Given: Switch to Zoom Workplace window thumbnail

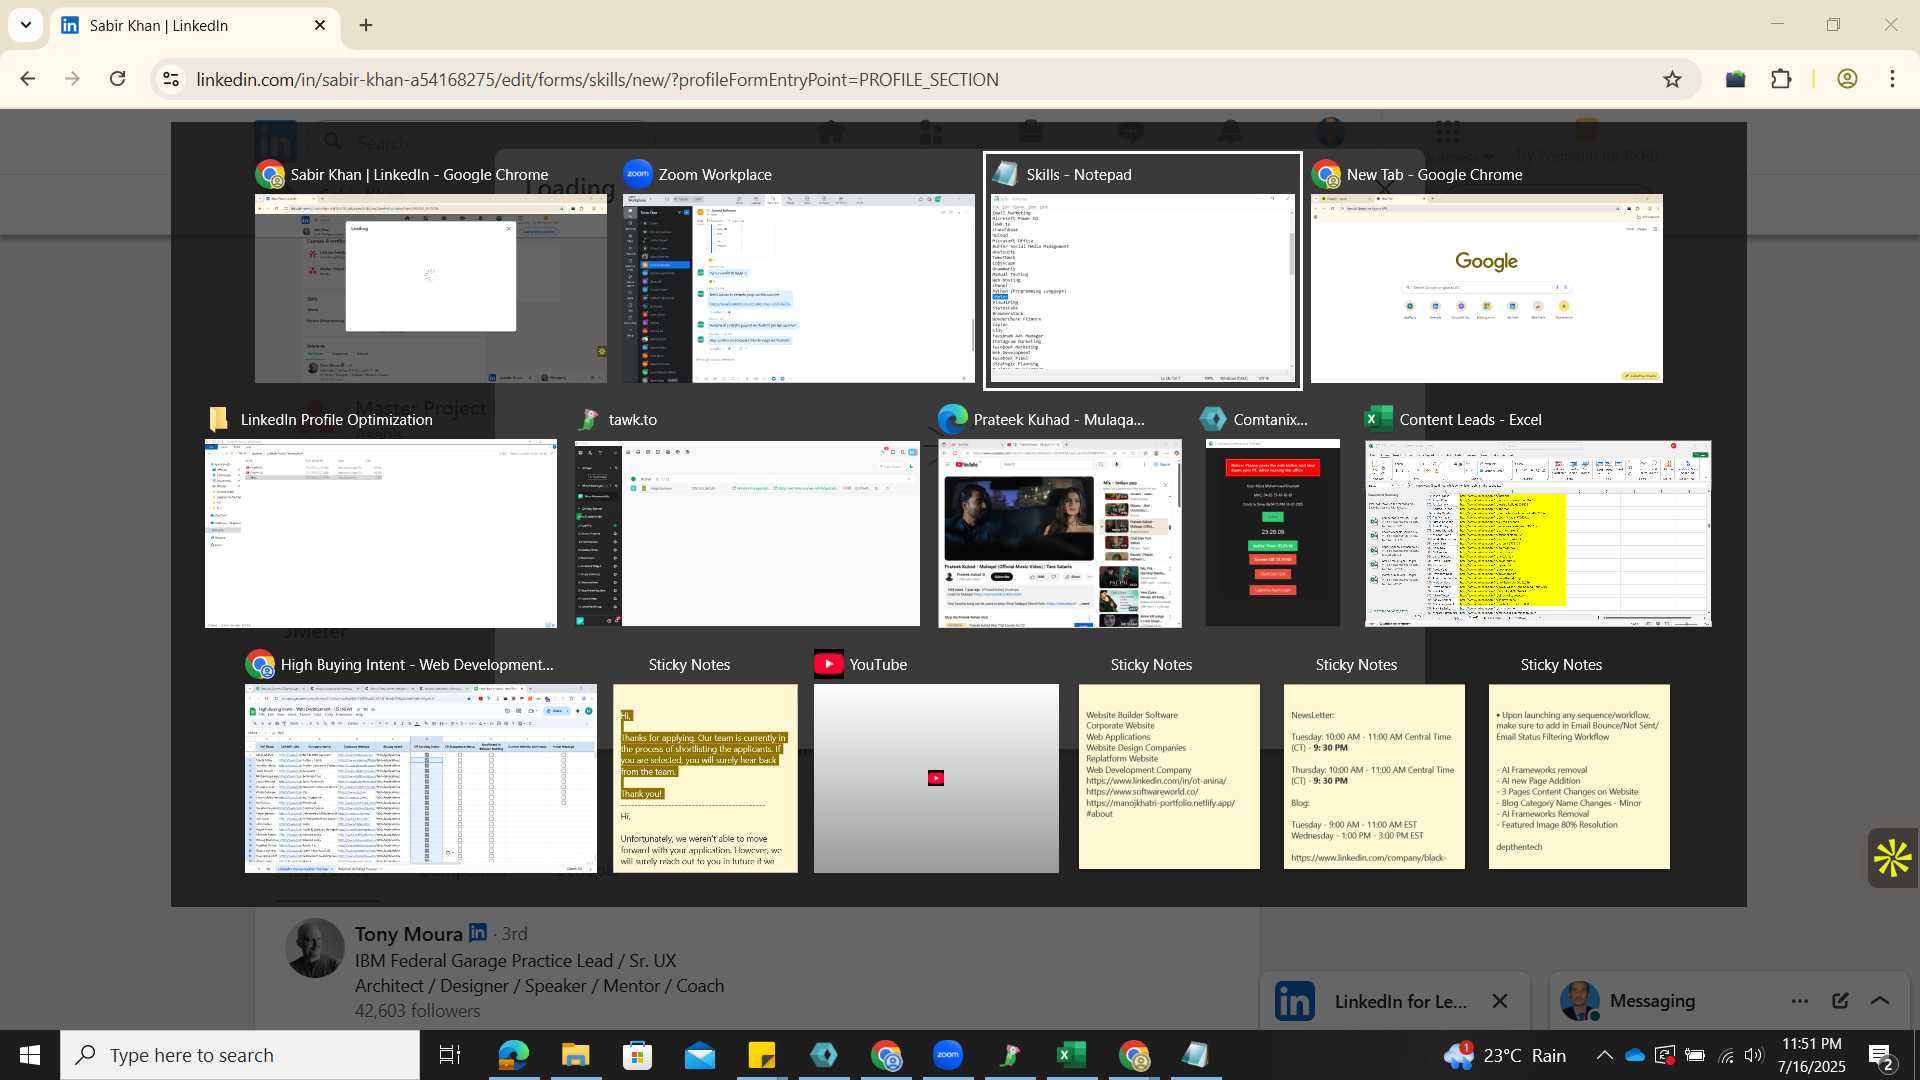Looking at the screenshot, I should (798, 288).
